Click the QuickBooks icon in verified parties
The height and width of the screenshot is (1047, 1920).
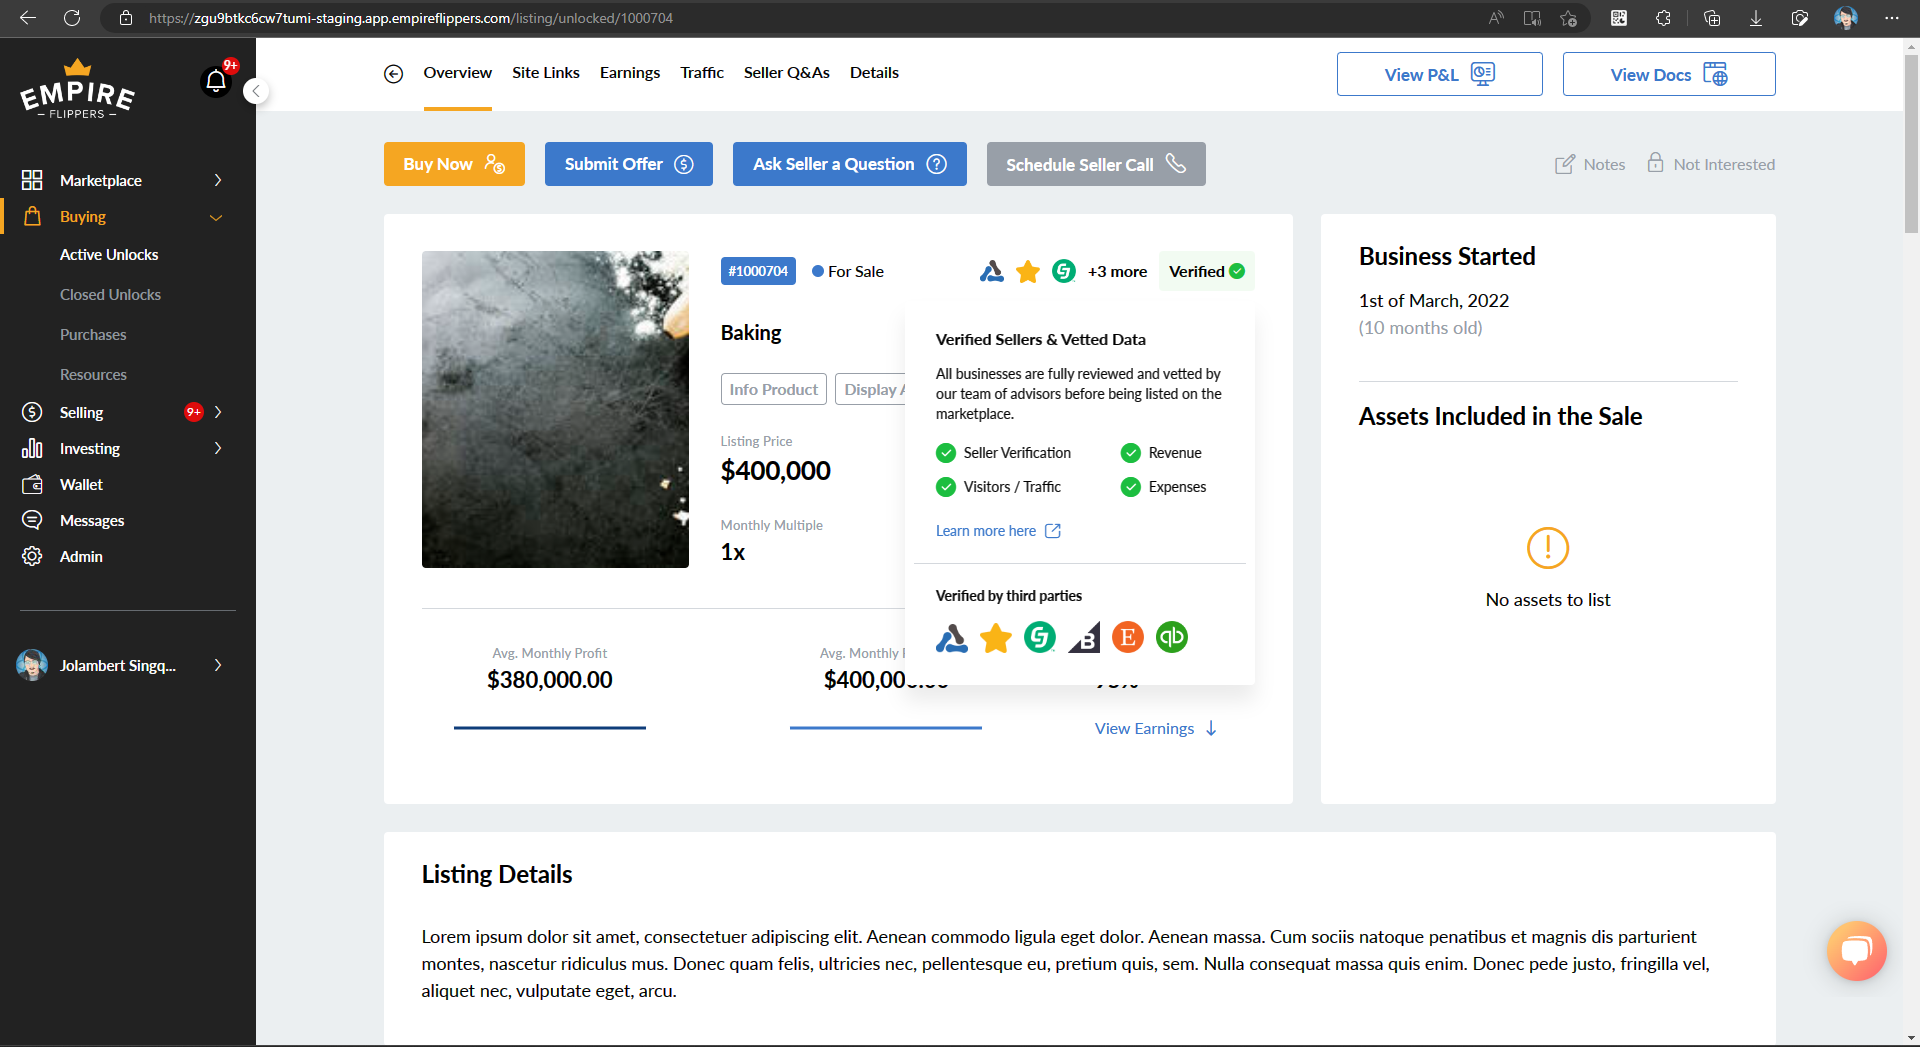[1171, 637]
